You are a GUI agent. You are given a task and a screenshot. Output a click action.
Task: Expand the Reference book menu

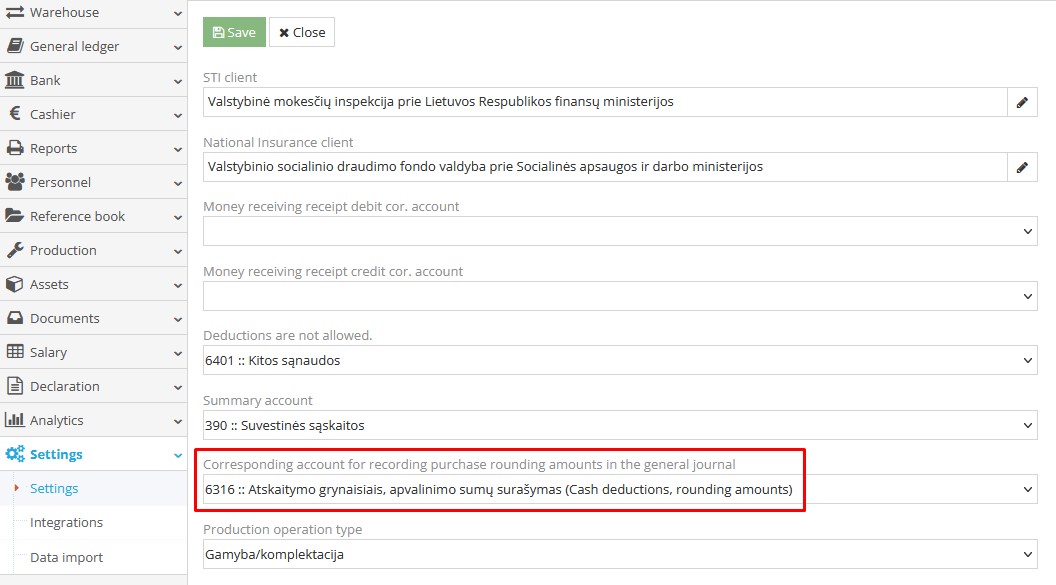[75, 216]
